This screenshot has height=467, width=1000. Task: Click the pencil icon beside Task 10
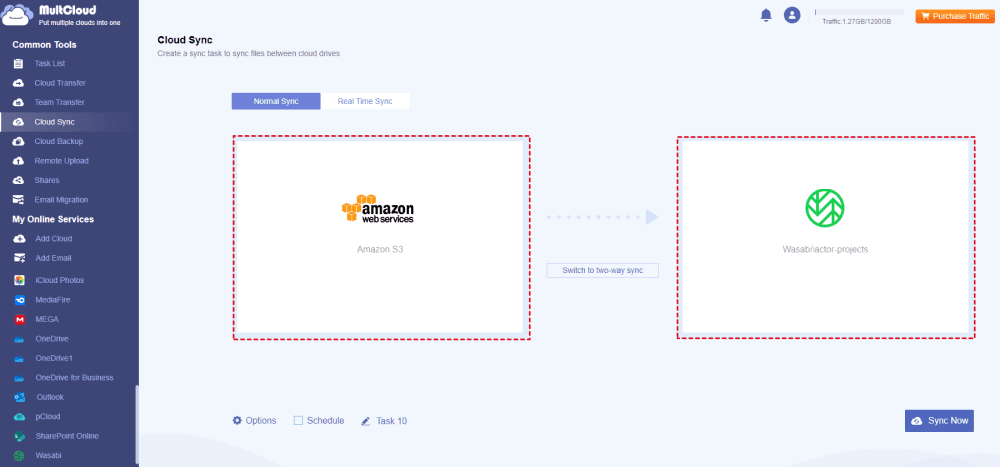(365, 421)
